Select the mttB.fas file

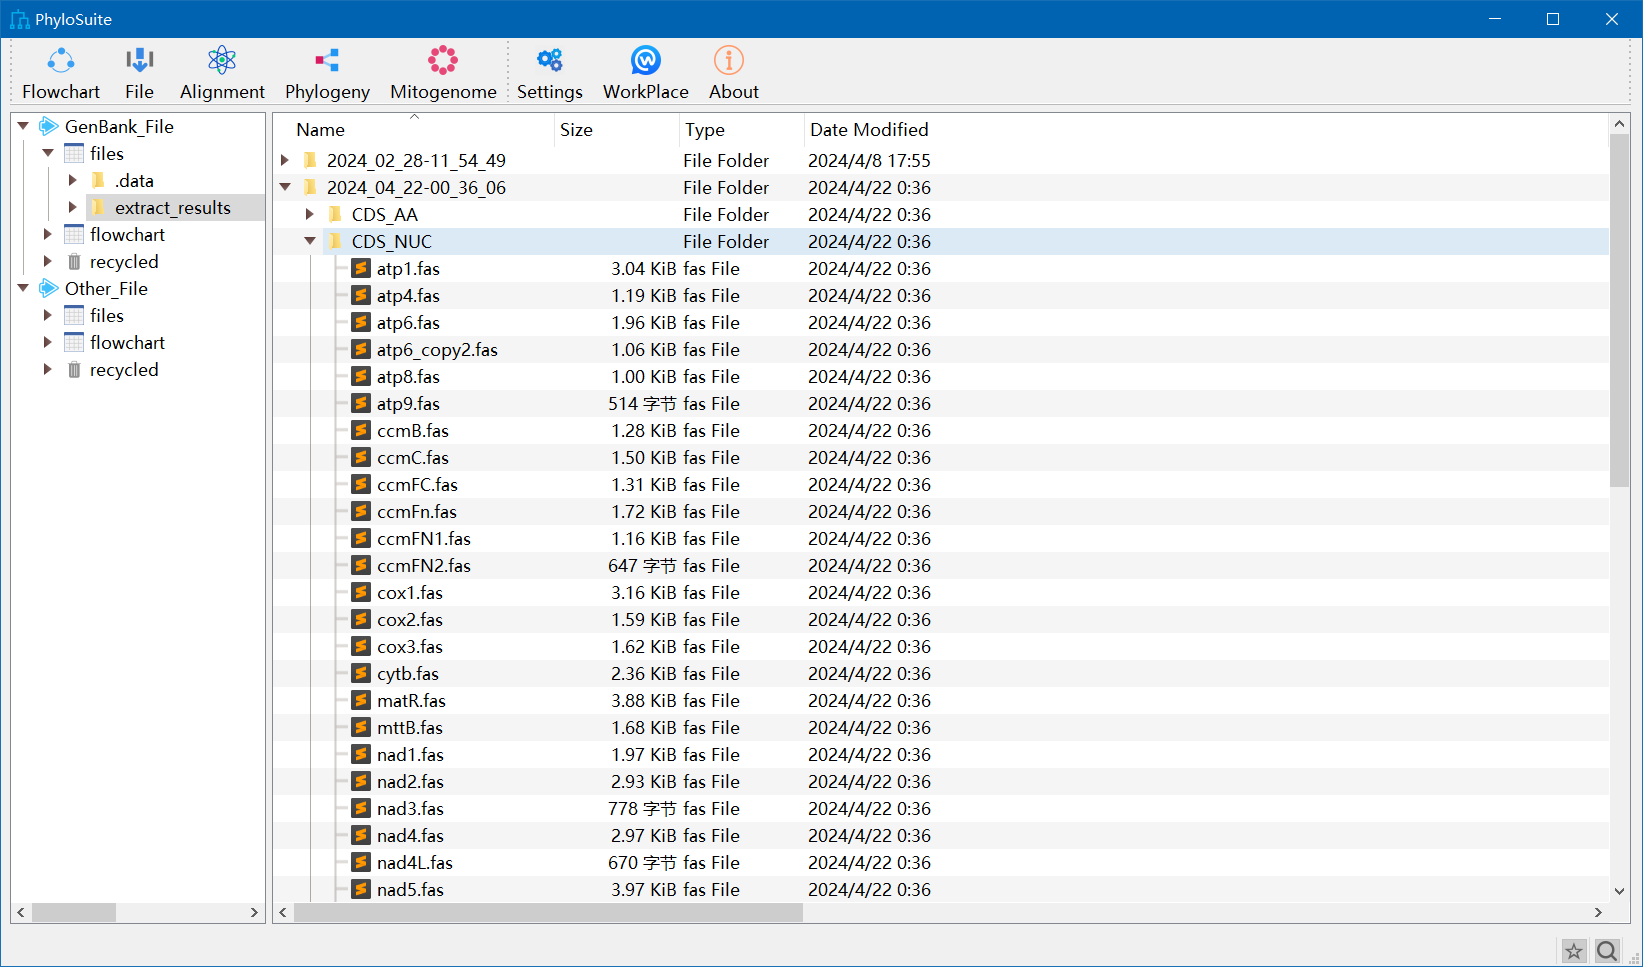410,727
